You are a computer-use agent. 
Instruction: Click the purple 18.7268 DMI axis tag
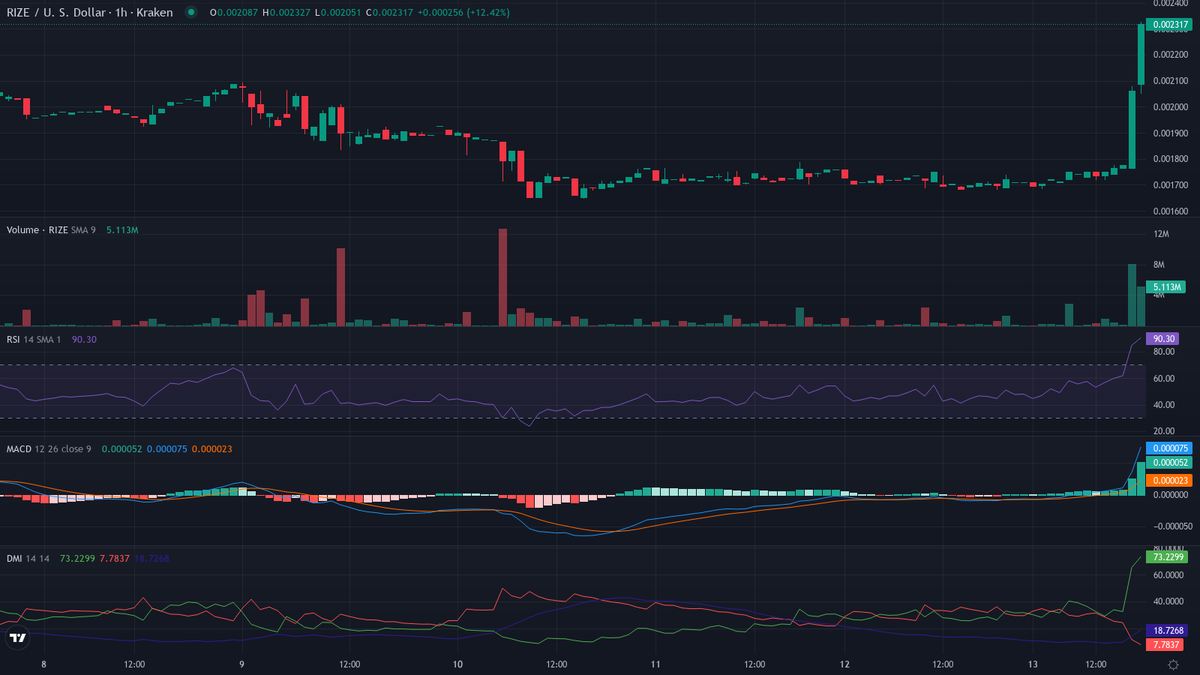coord(1169,631)
